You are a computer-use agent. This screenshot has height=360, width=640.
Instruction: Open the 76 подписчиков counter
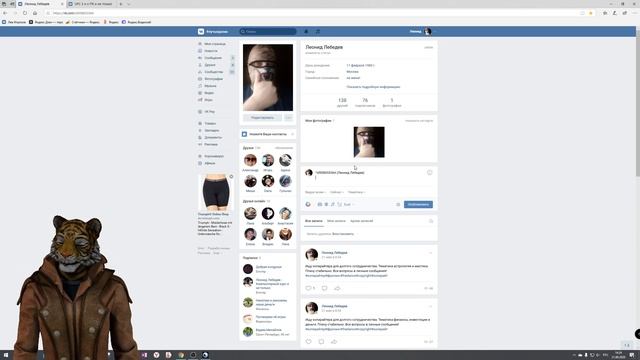(365, 102)
